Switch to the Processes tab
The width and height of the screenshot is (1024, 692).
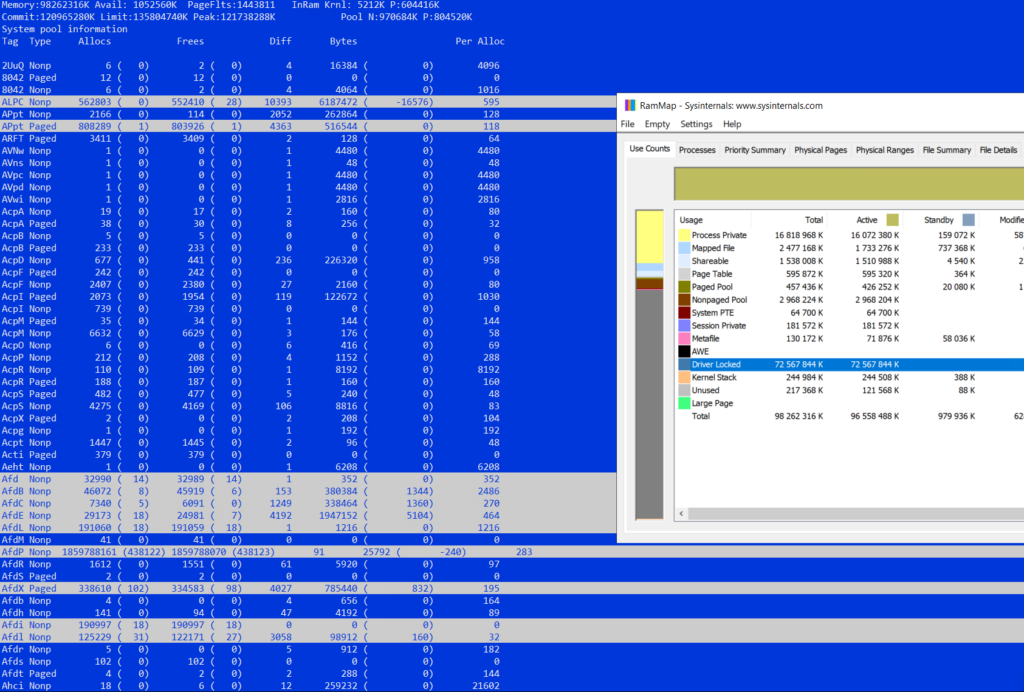pyautogui.click(x=697, y=150)
